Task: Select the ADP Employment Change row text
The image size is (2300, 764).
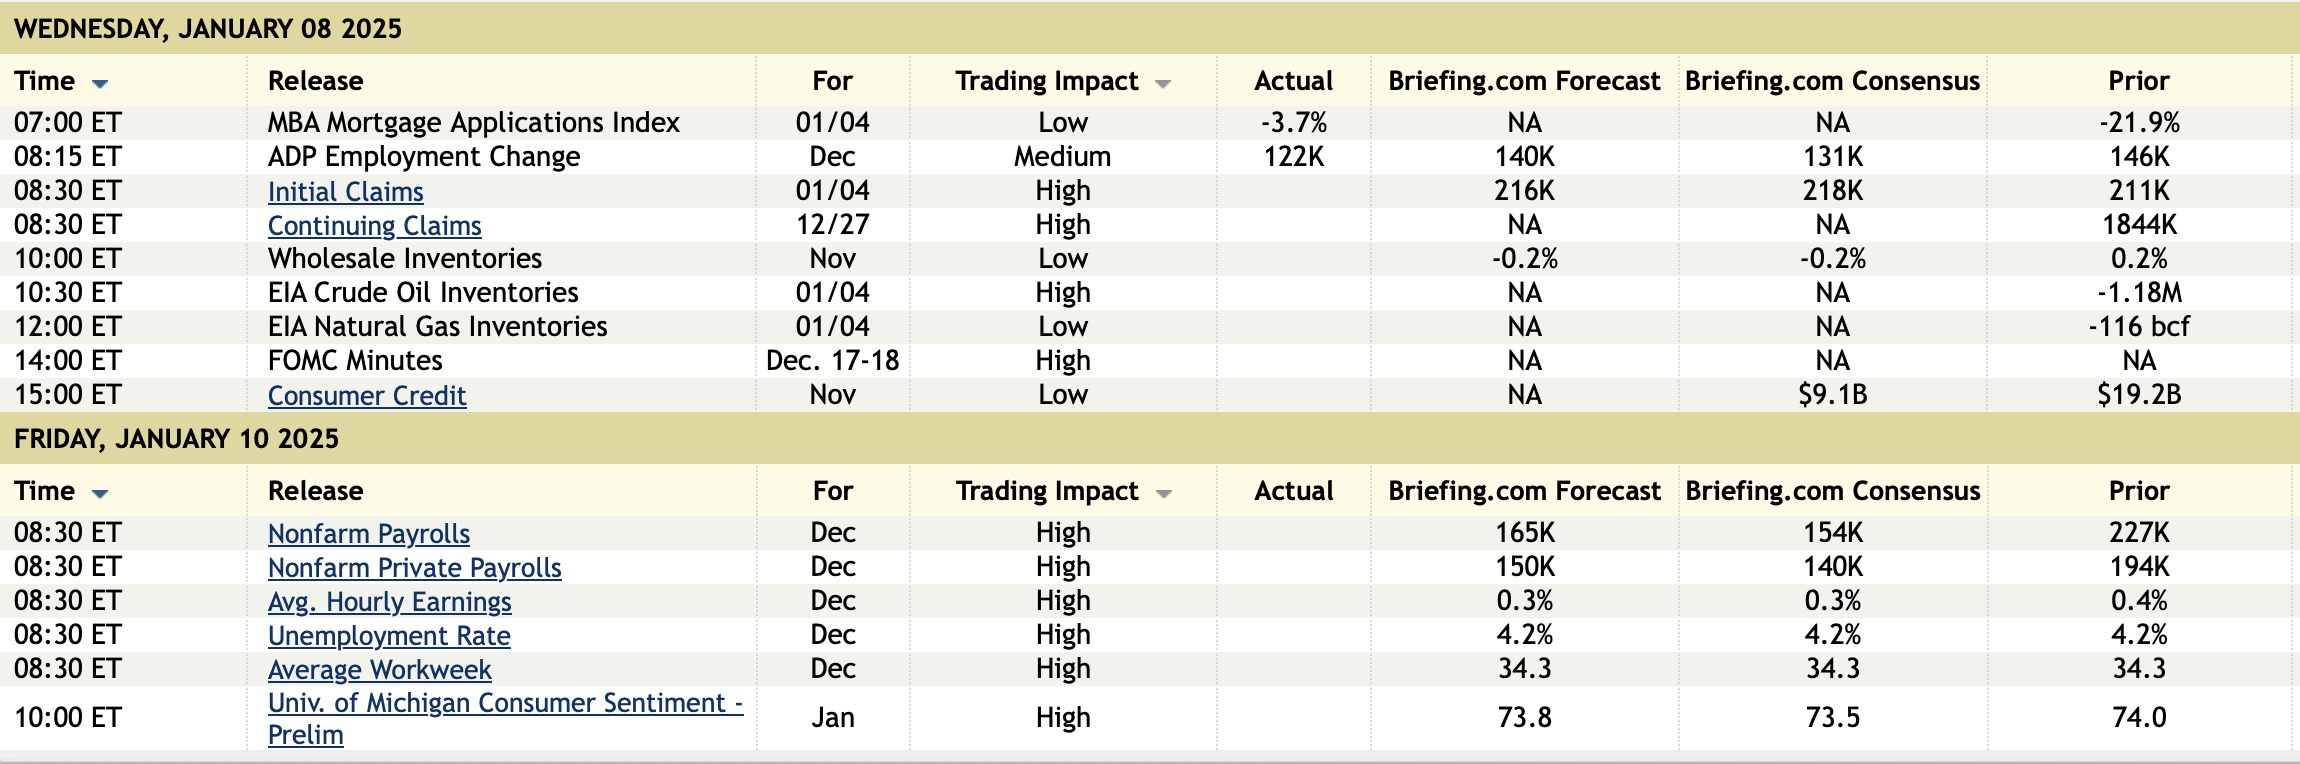Action: pos(423,157)
